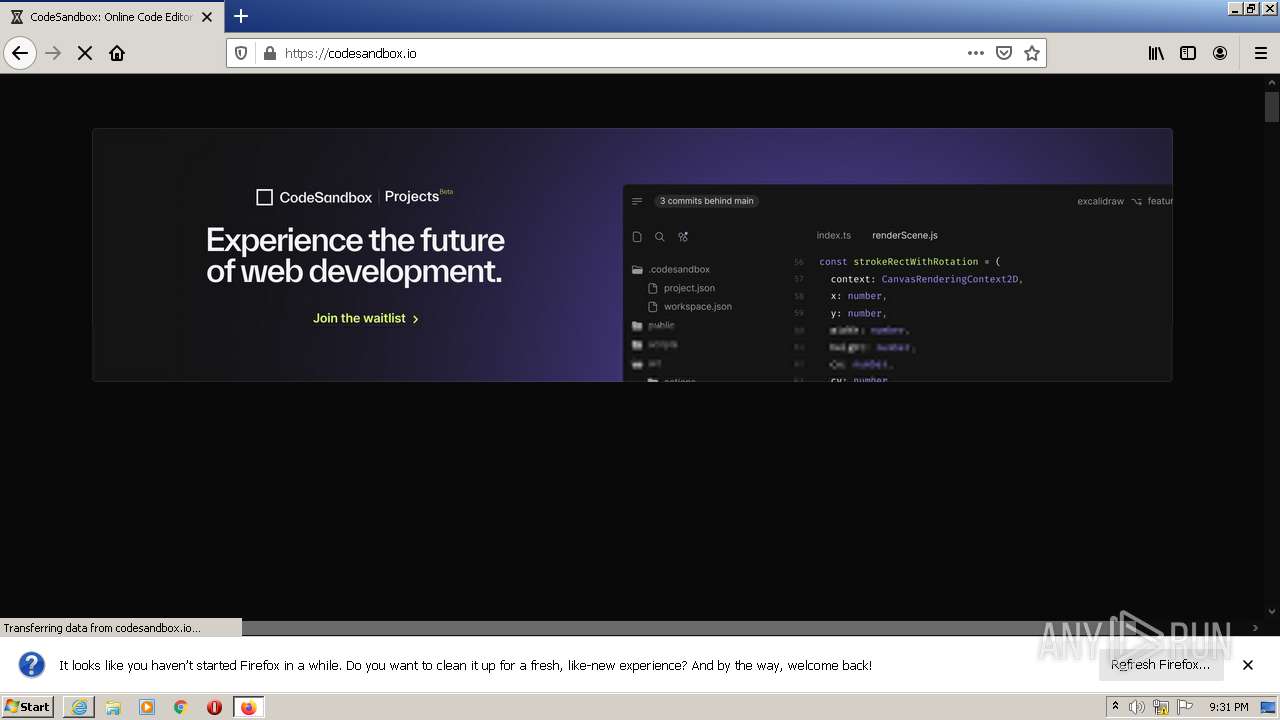Expand the .codesandbox folder
The image size is (1280, 720).
[x=671, y=269]
